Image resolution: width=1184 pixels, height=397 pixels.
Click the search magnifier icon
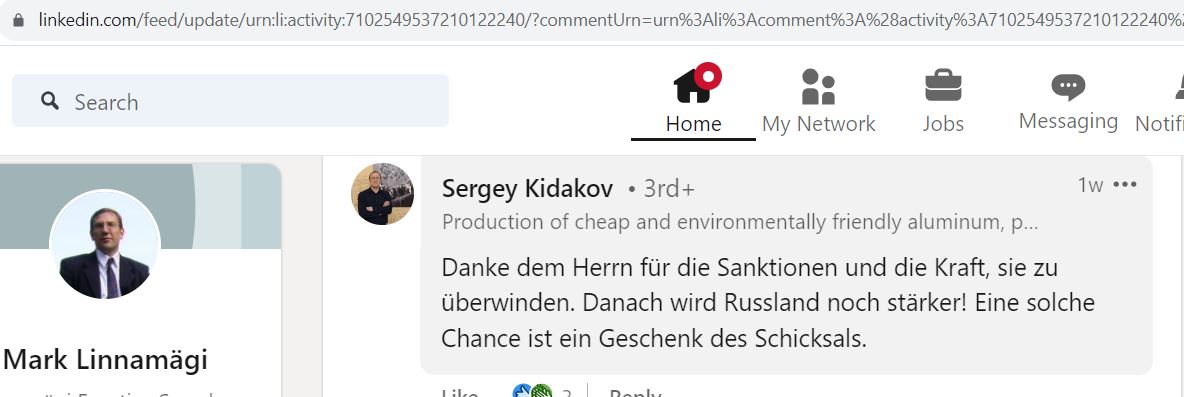(50, 100)
